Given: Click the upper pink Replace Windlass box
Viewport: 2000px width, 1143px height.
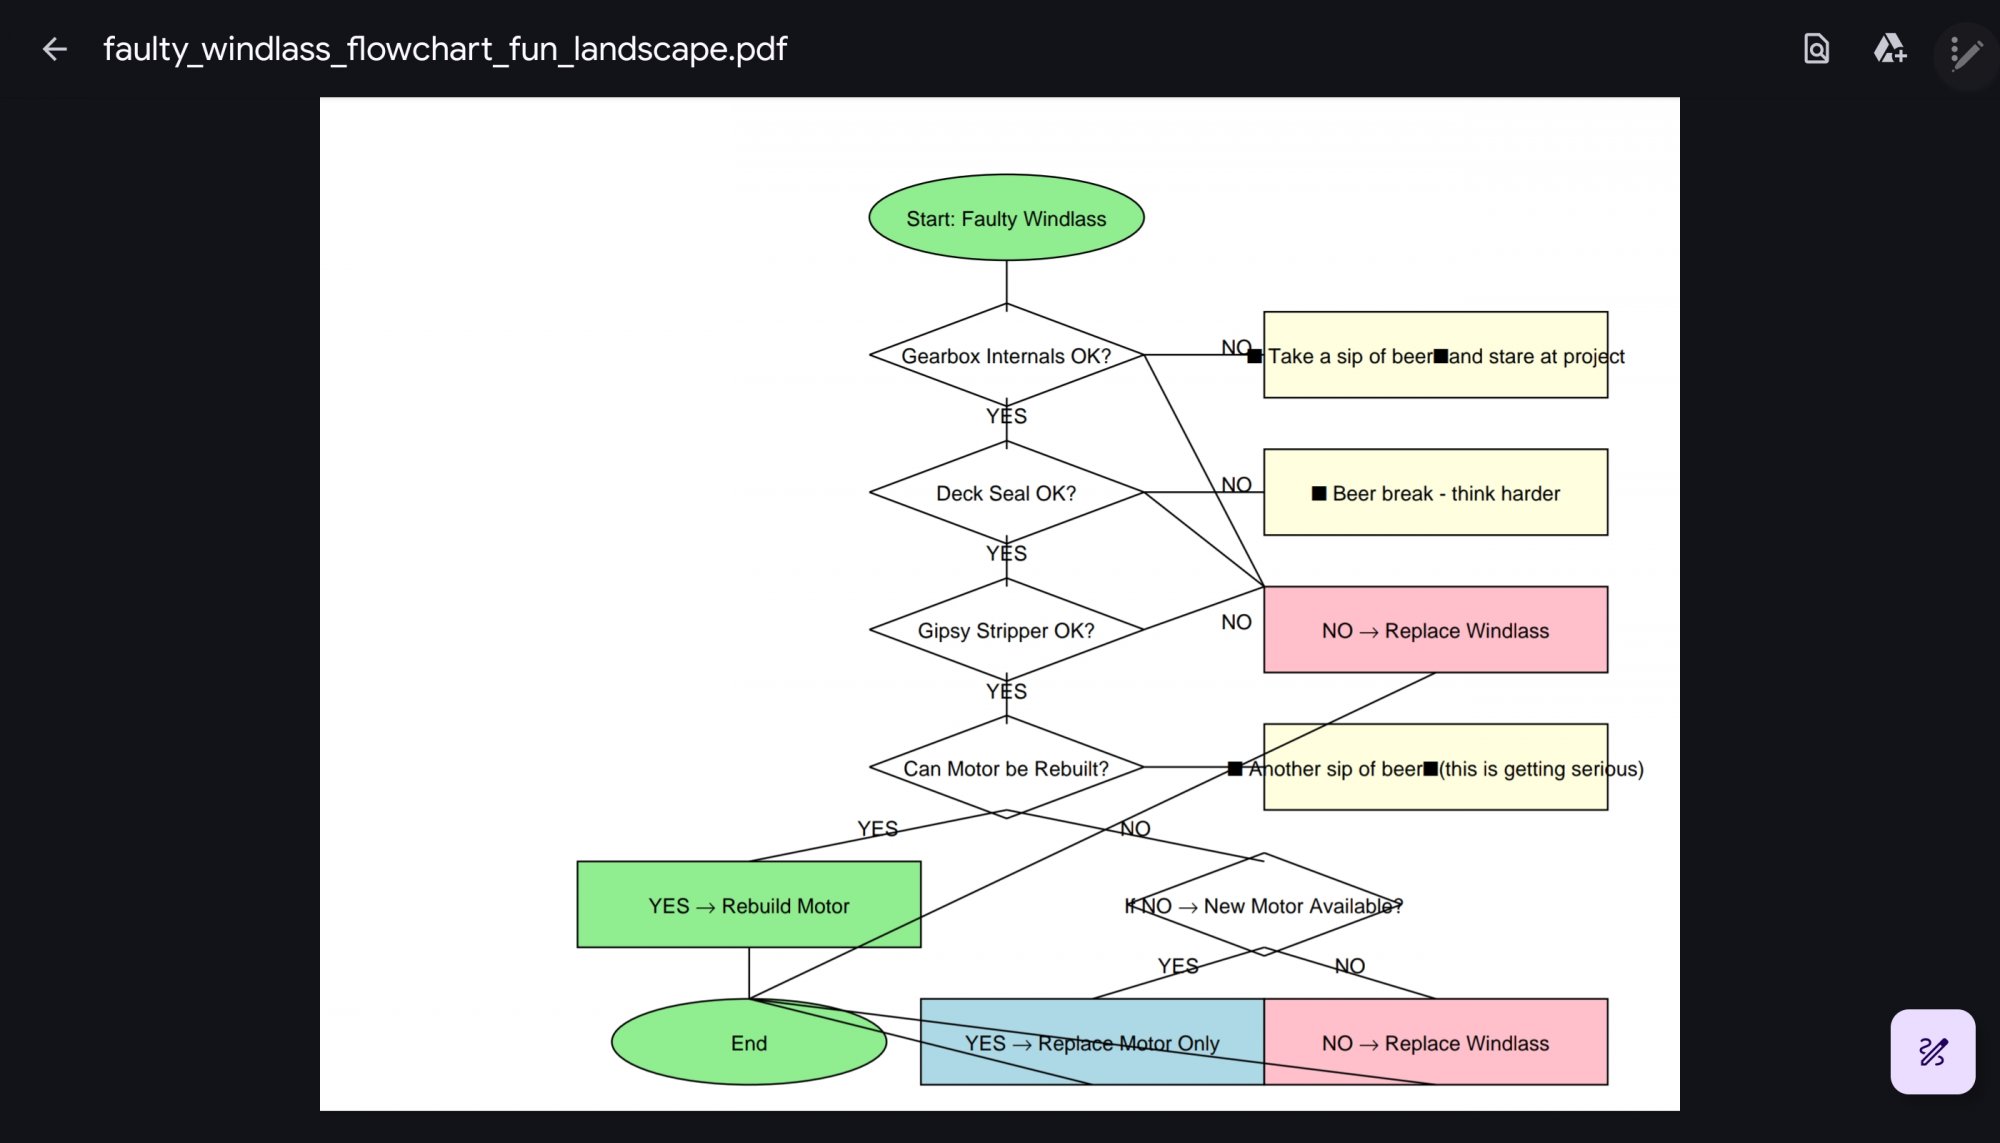Looking at the screenshot, I should tap(1435, 631).
